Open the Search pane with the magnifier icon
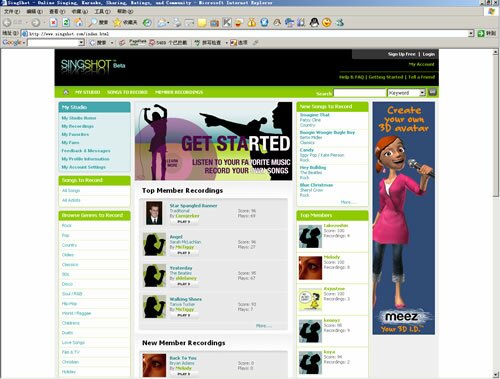The height and width of the screenshot is (379, 500). [92, 23]
